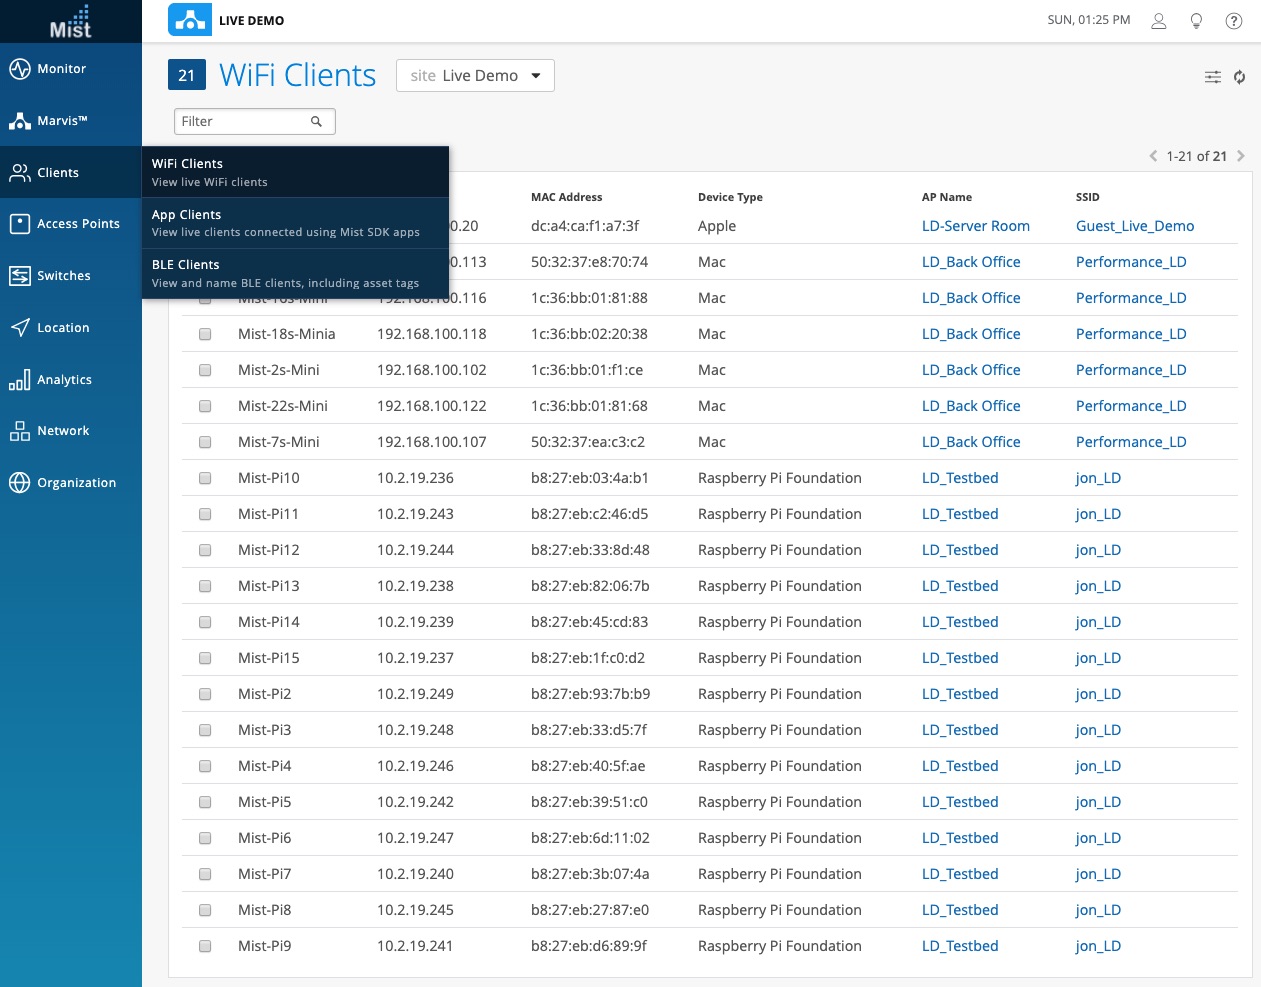Click the Organization globe icon
1261x987 pixels.
(20, 483)
